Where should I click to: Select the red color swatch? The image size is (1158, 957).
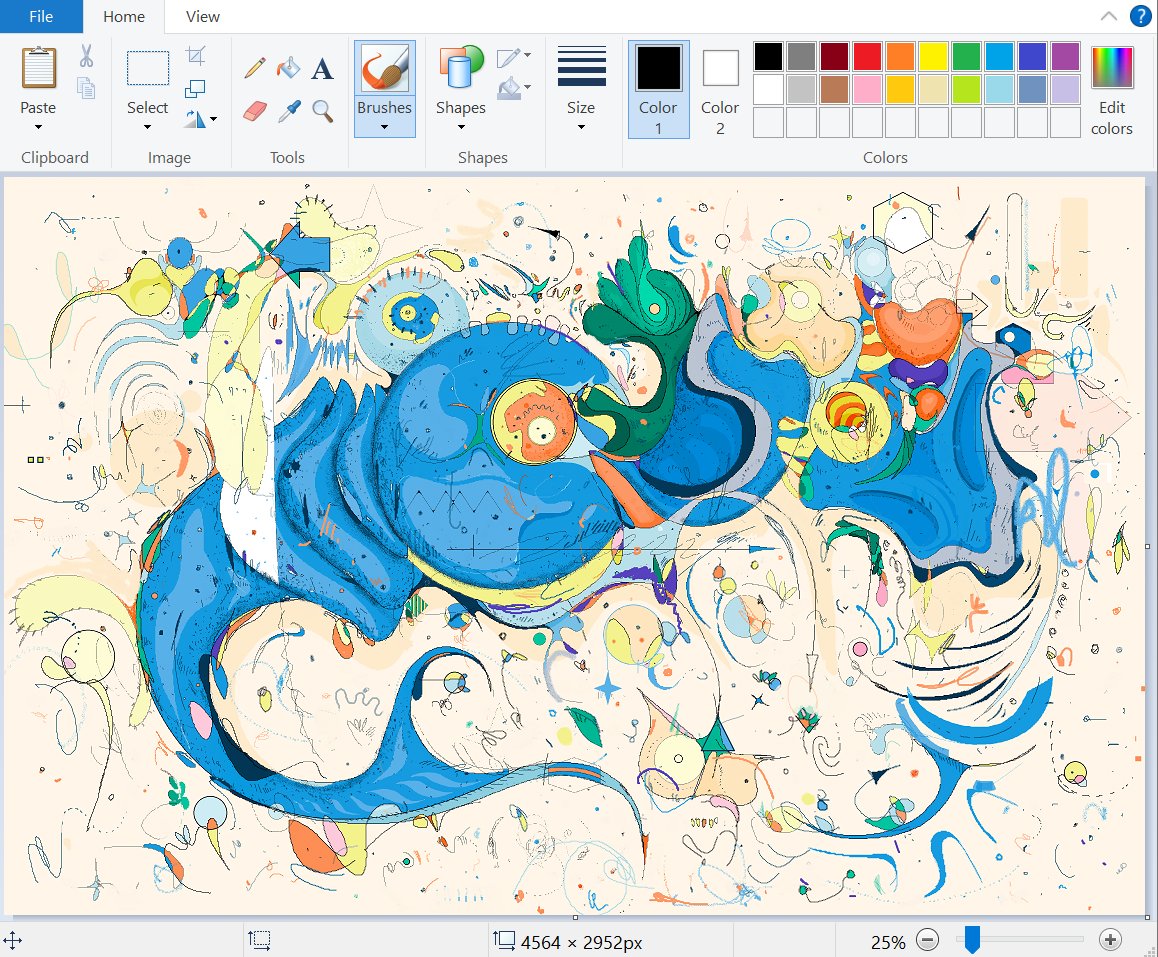click(x=868, y=57)
